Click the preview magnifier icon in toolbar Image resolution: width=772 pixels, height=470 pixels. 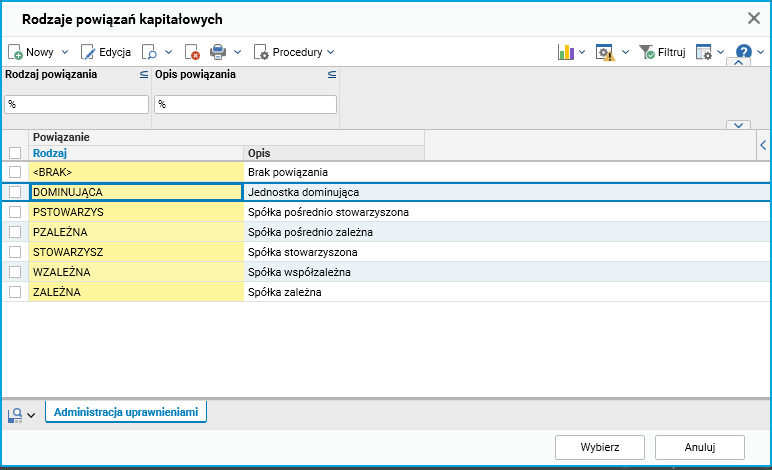[149, 52]
